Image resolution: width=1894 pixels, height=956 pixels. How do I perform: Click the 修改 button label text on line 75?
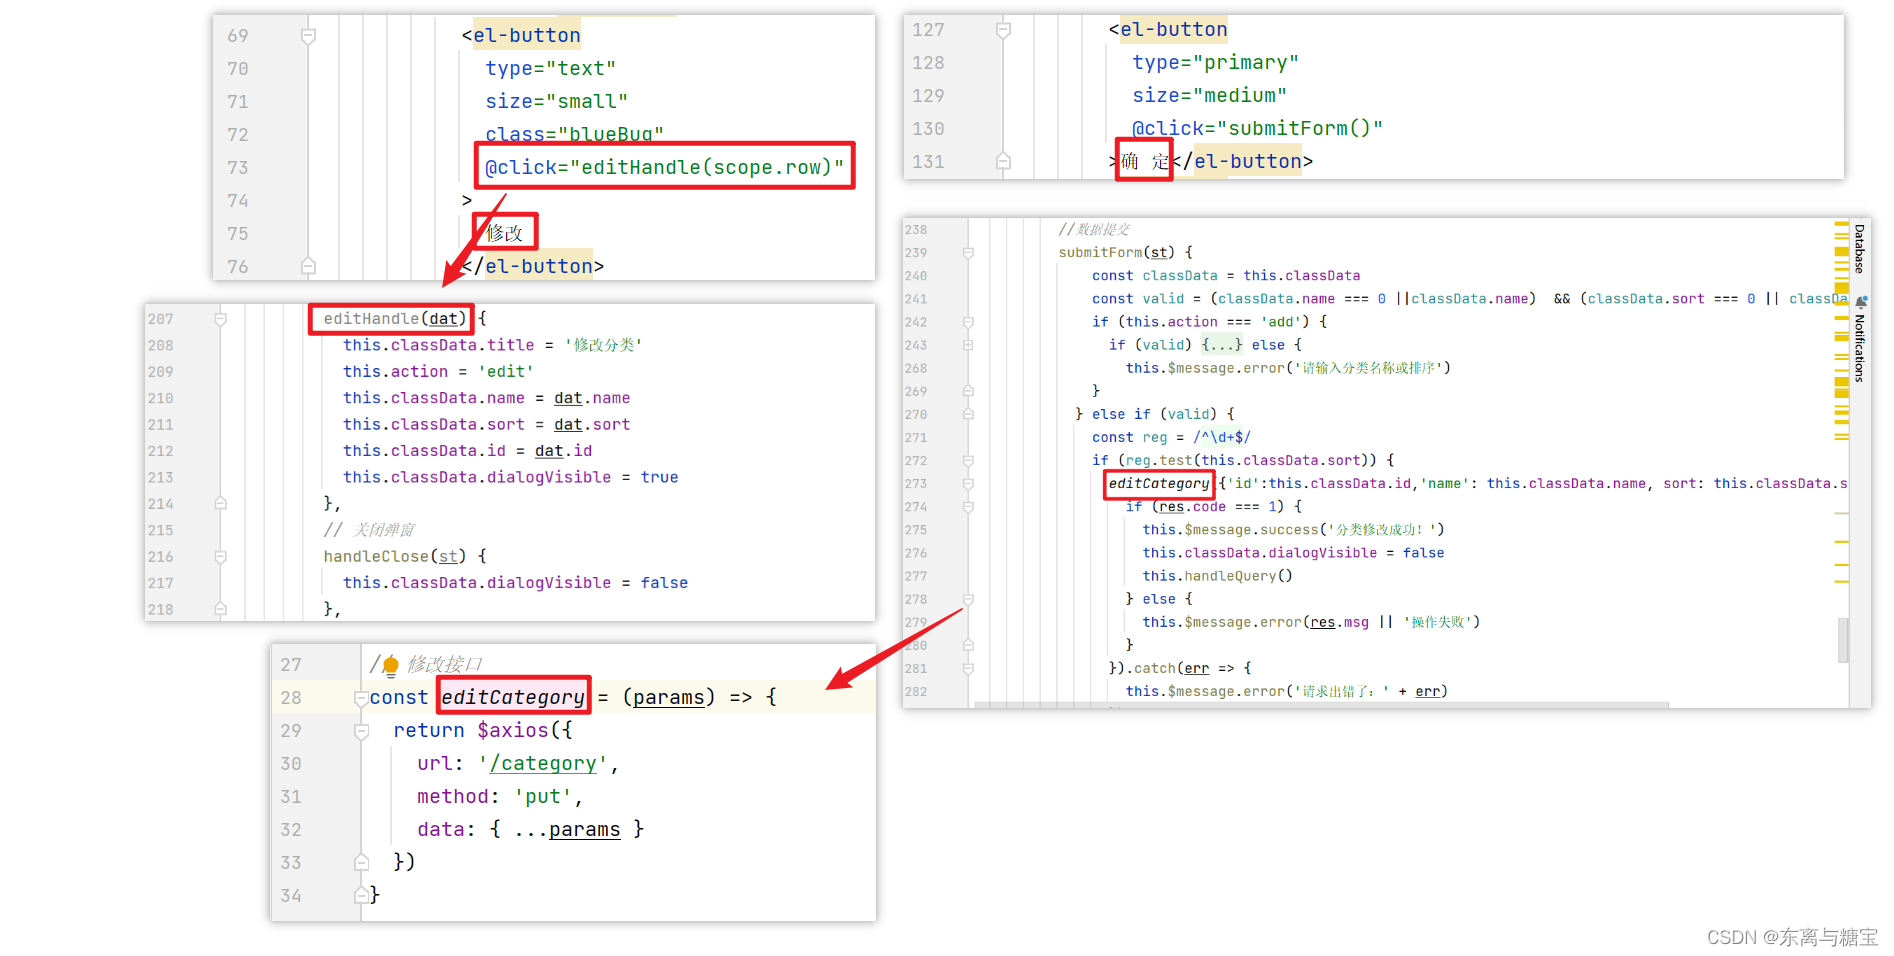(x=504, y=233)
